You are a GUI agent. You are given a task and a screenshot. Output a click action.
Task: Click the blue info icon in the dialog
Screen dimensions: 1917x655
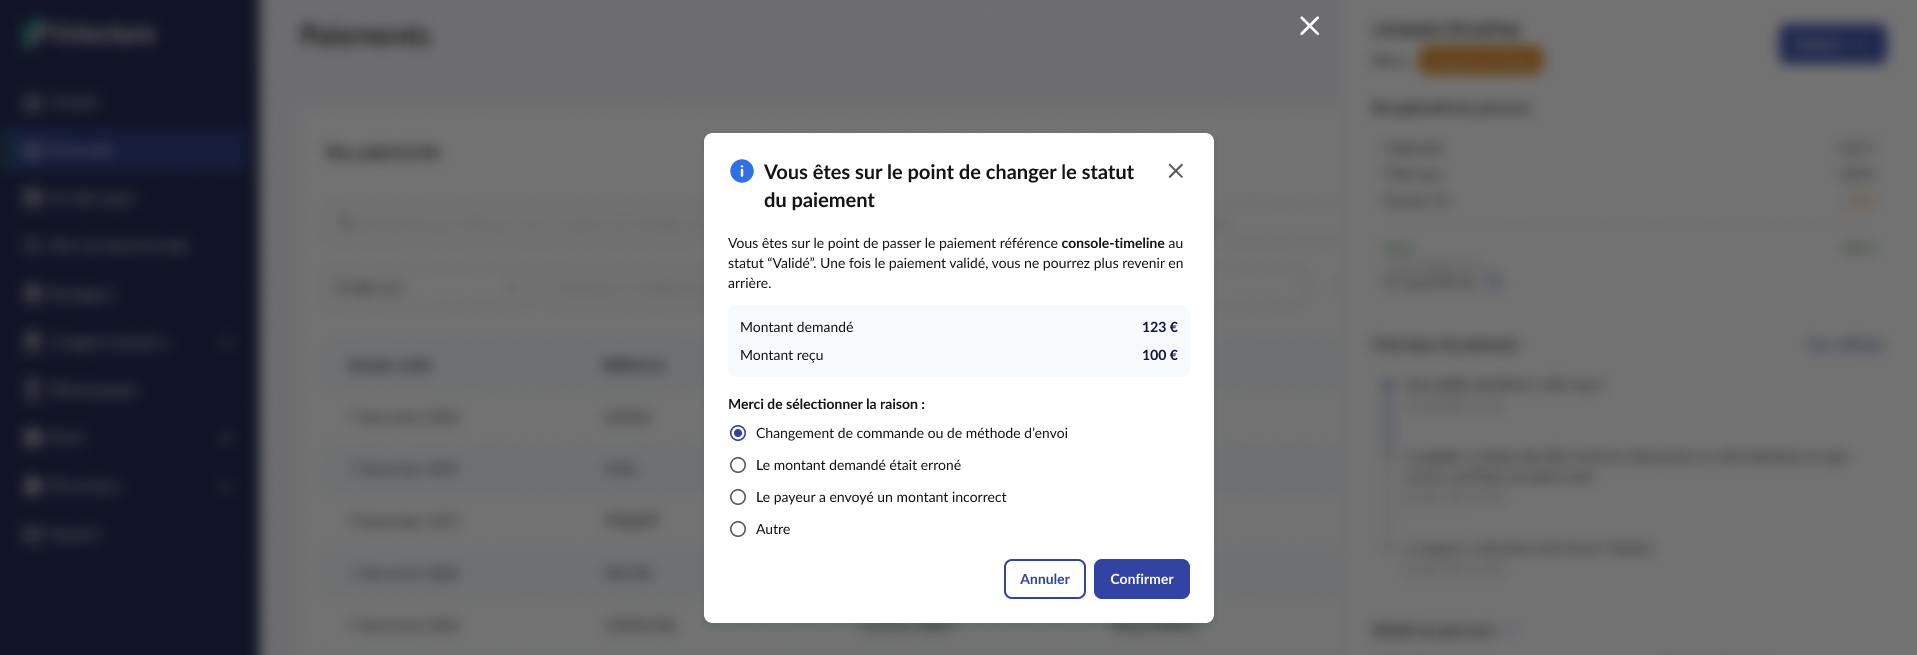pyautogui.click(x=741, y=171)
